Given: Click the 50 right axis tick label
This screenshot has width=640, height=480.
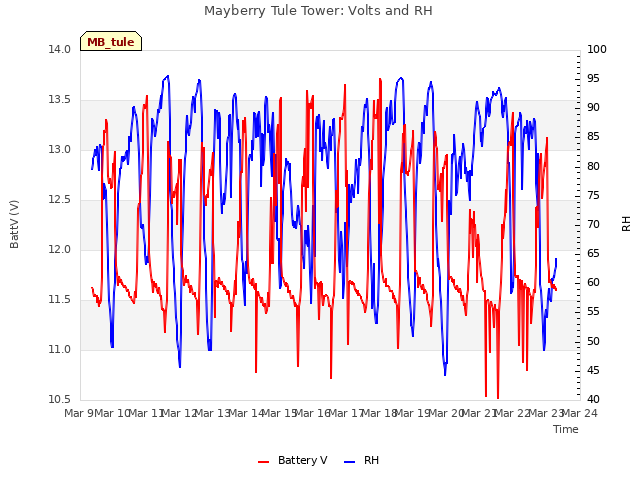Looking at the screenshot, I should tap(593, 341).
